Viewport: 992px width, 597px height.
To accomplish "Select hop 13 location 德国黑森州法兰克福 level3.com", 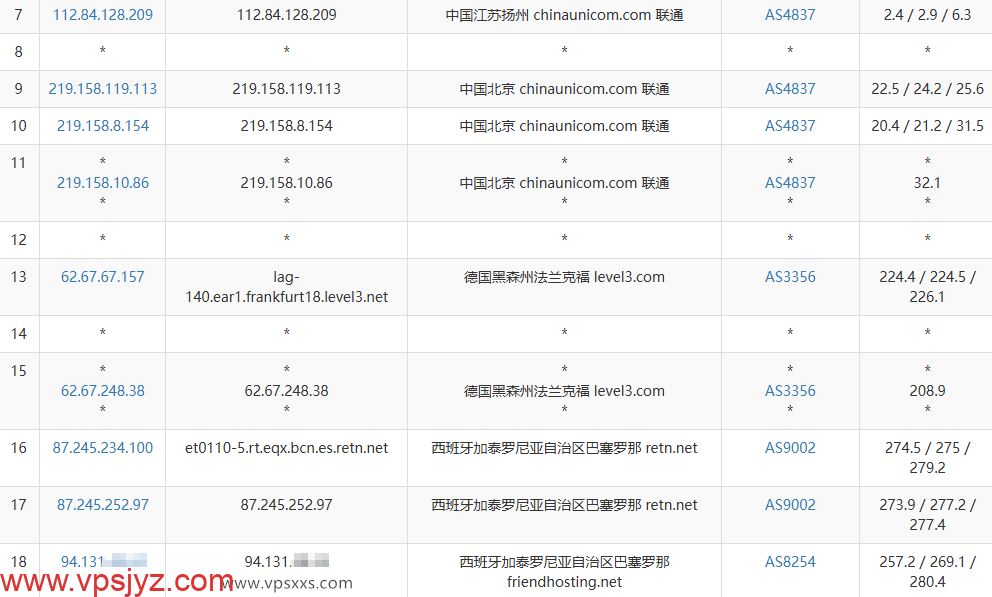I will [x=564, y=277].
